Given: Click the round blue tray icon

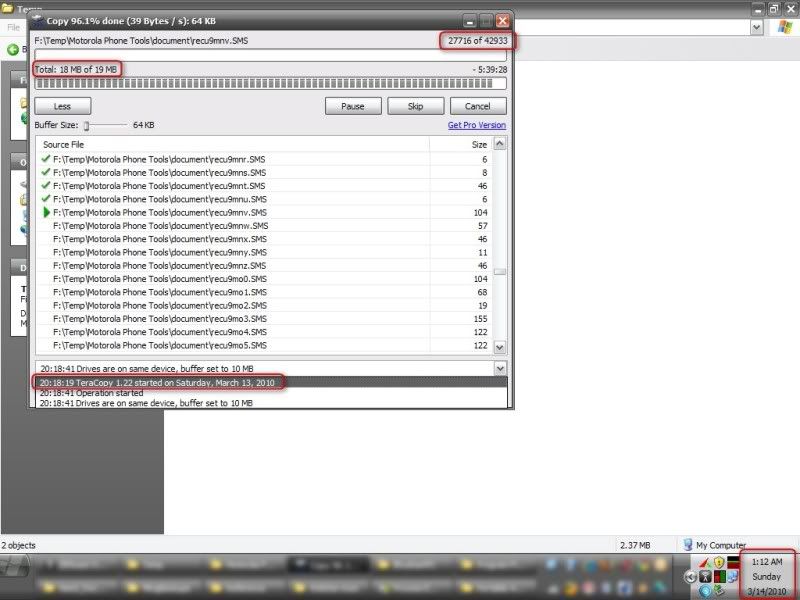Looking at the screenshot, I should pyautogui.click(x=705, y=591).
